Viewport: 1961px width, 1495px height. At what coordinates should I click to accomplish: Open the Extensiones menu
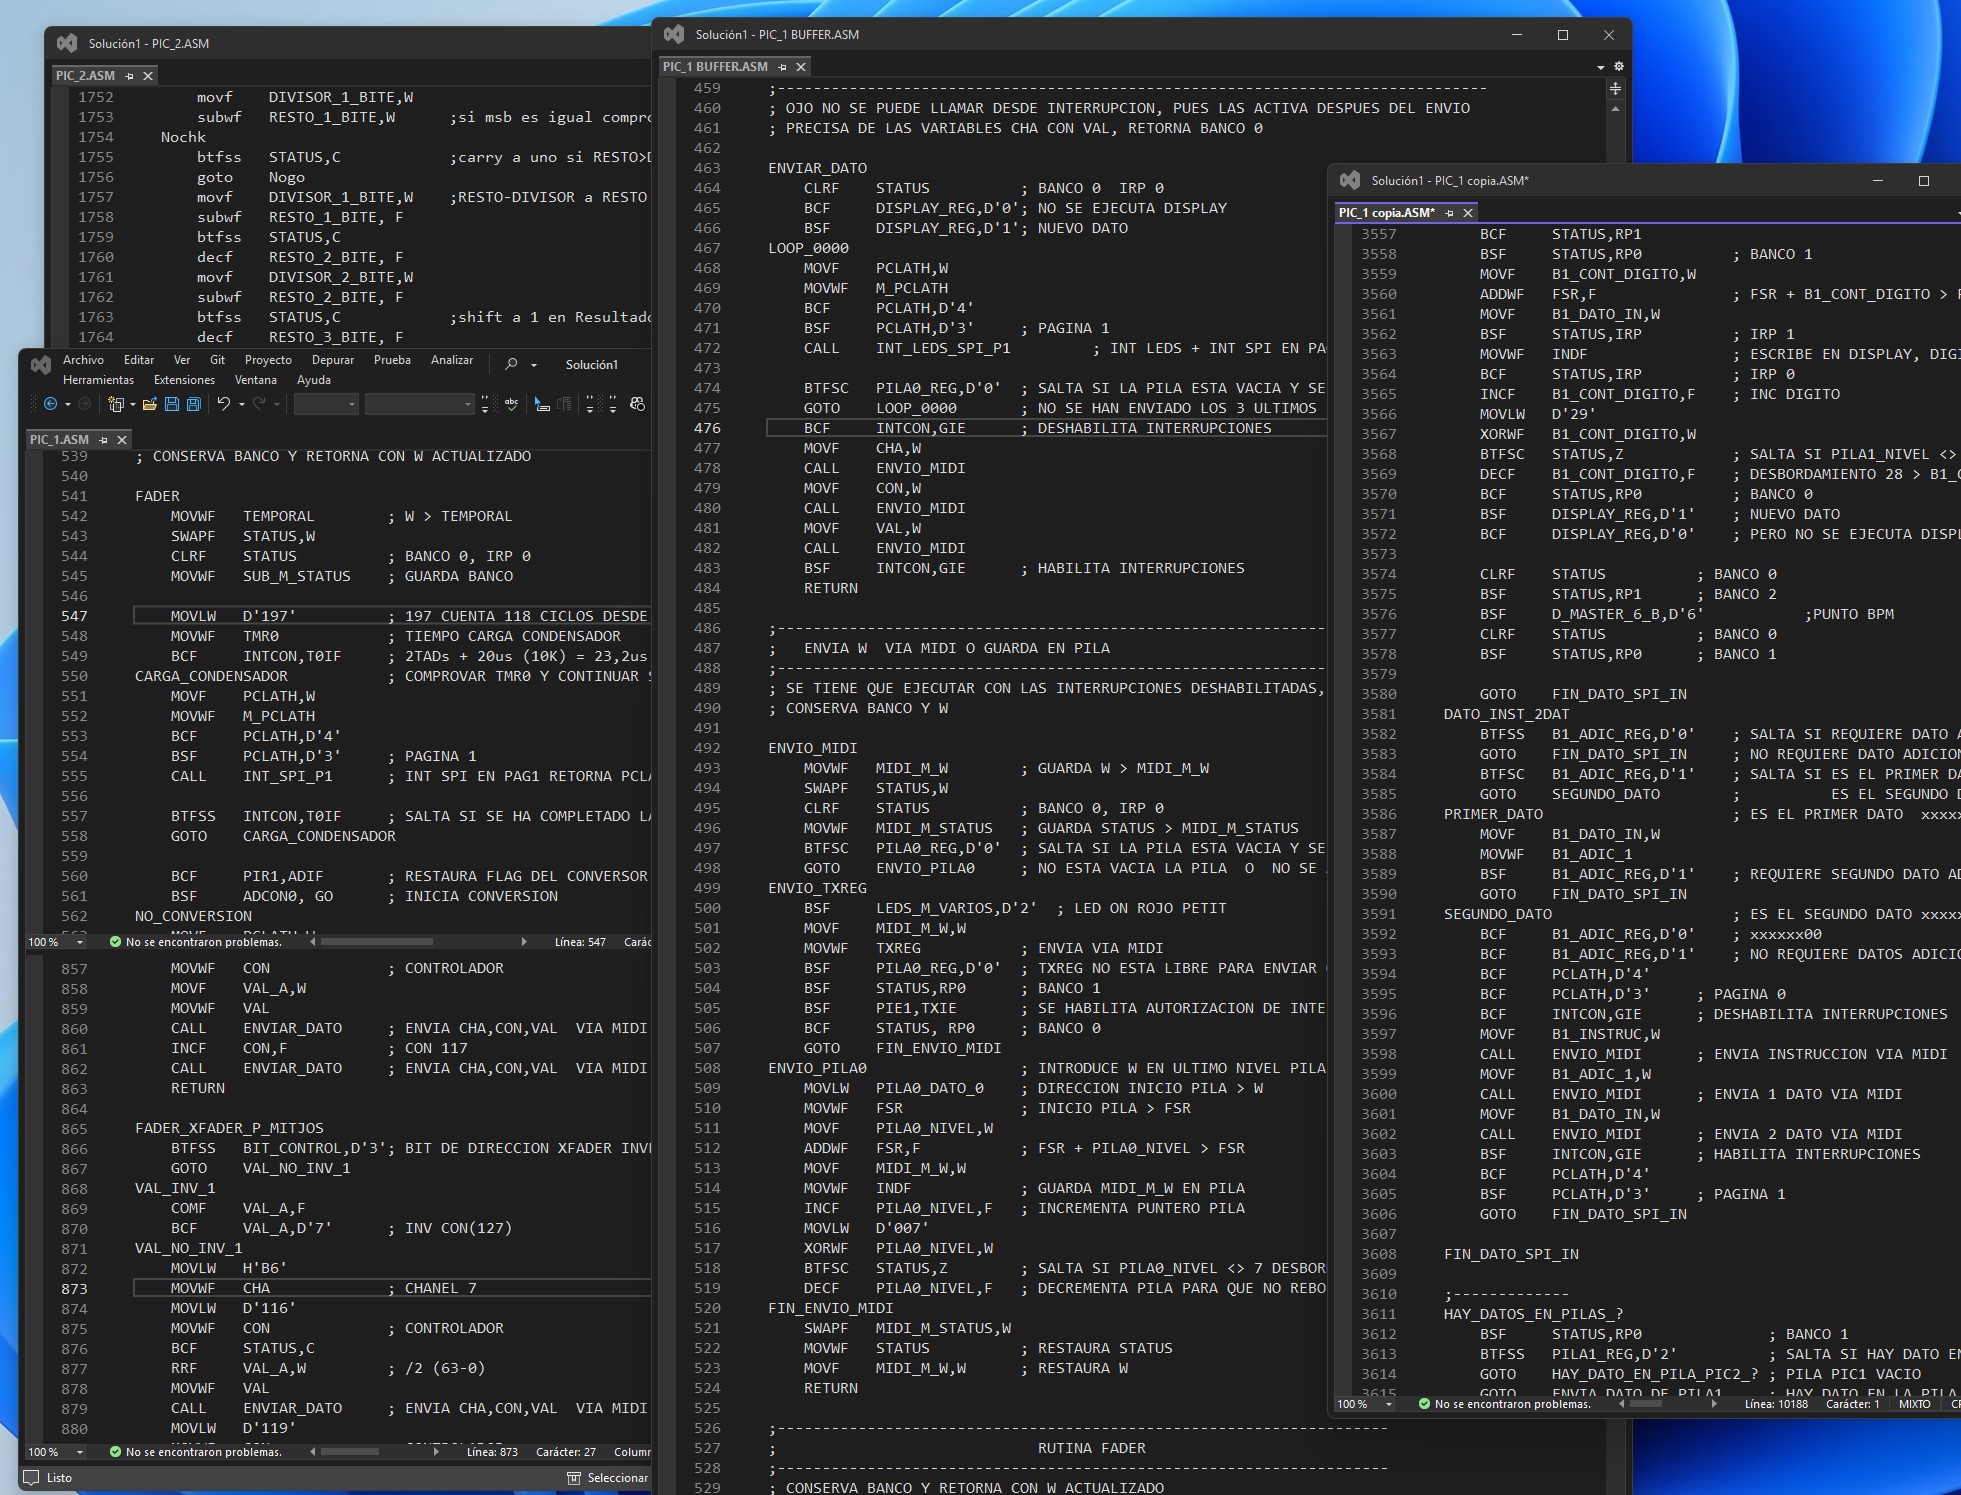point(184,380)
